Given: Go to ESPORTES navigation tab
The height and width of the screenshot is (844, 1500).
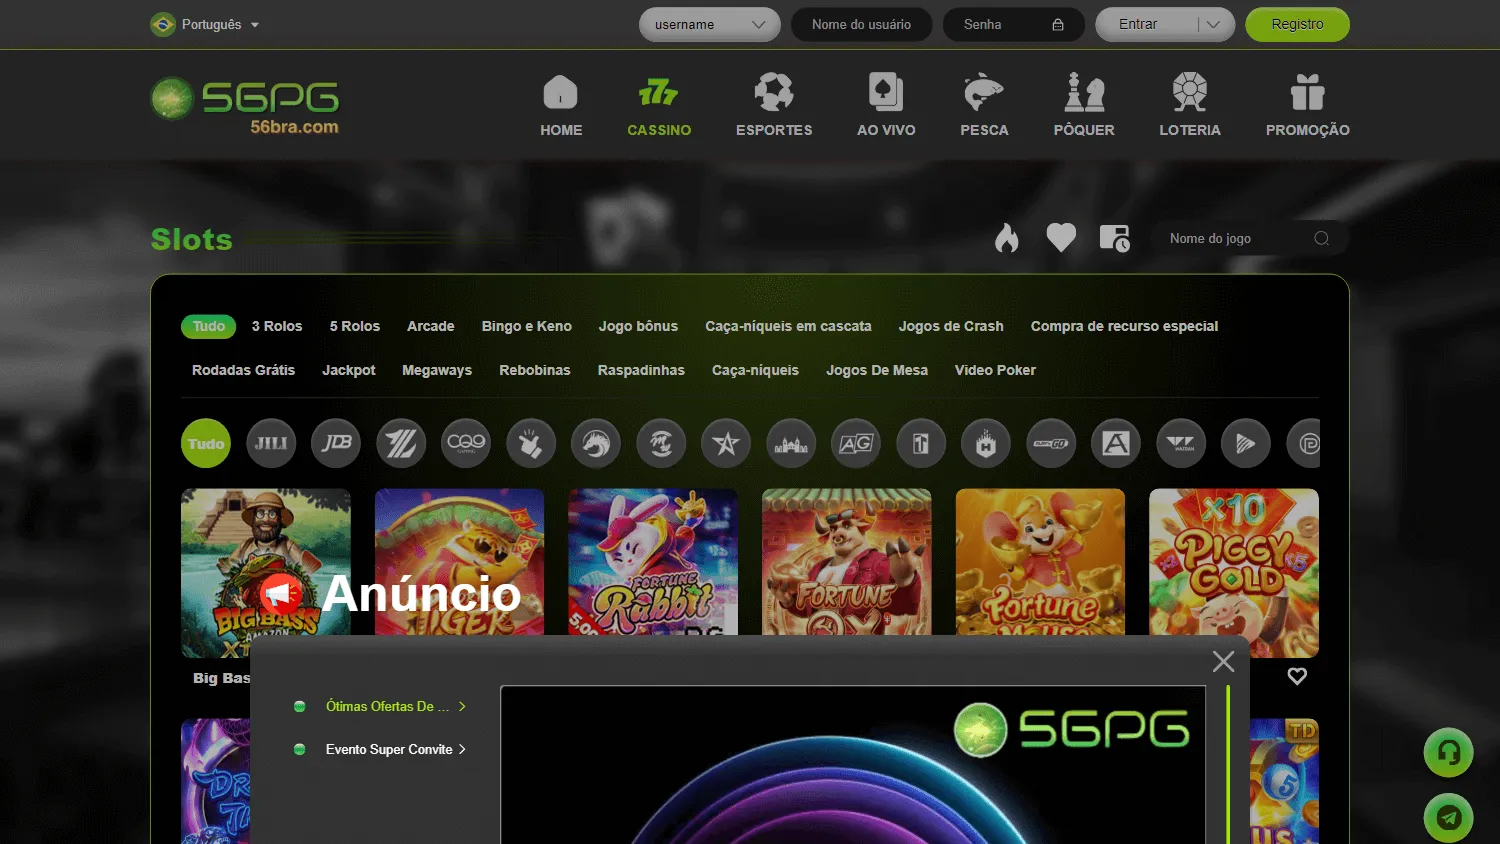Looking at the screenshot, I should (774, 105).
